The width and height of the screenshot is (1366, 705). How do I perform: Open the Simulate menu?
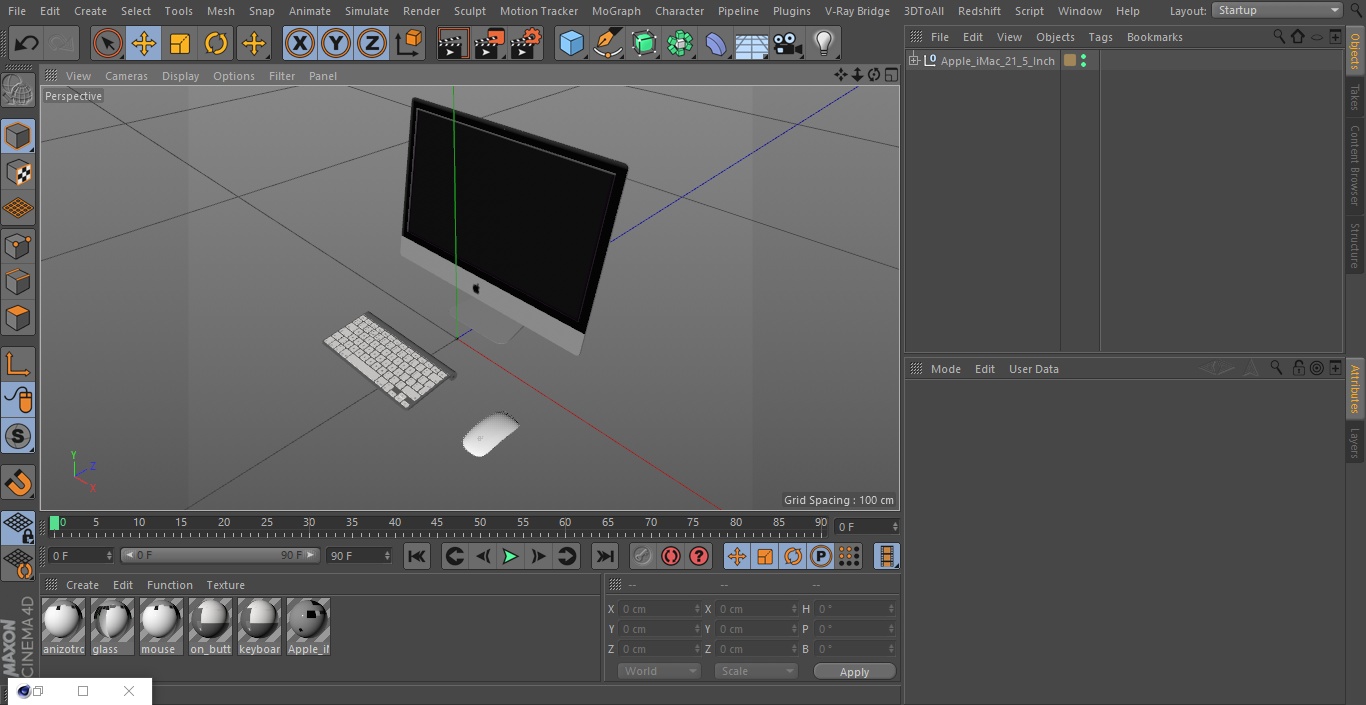pos(367,11)
